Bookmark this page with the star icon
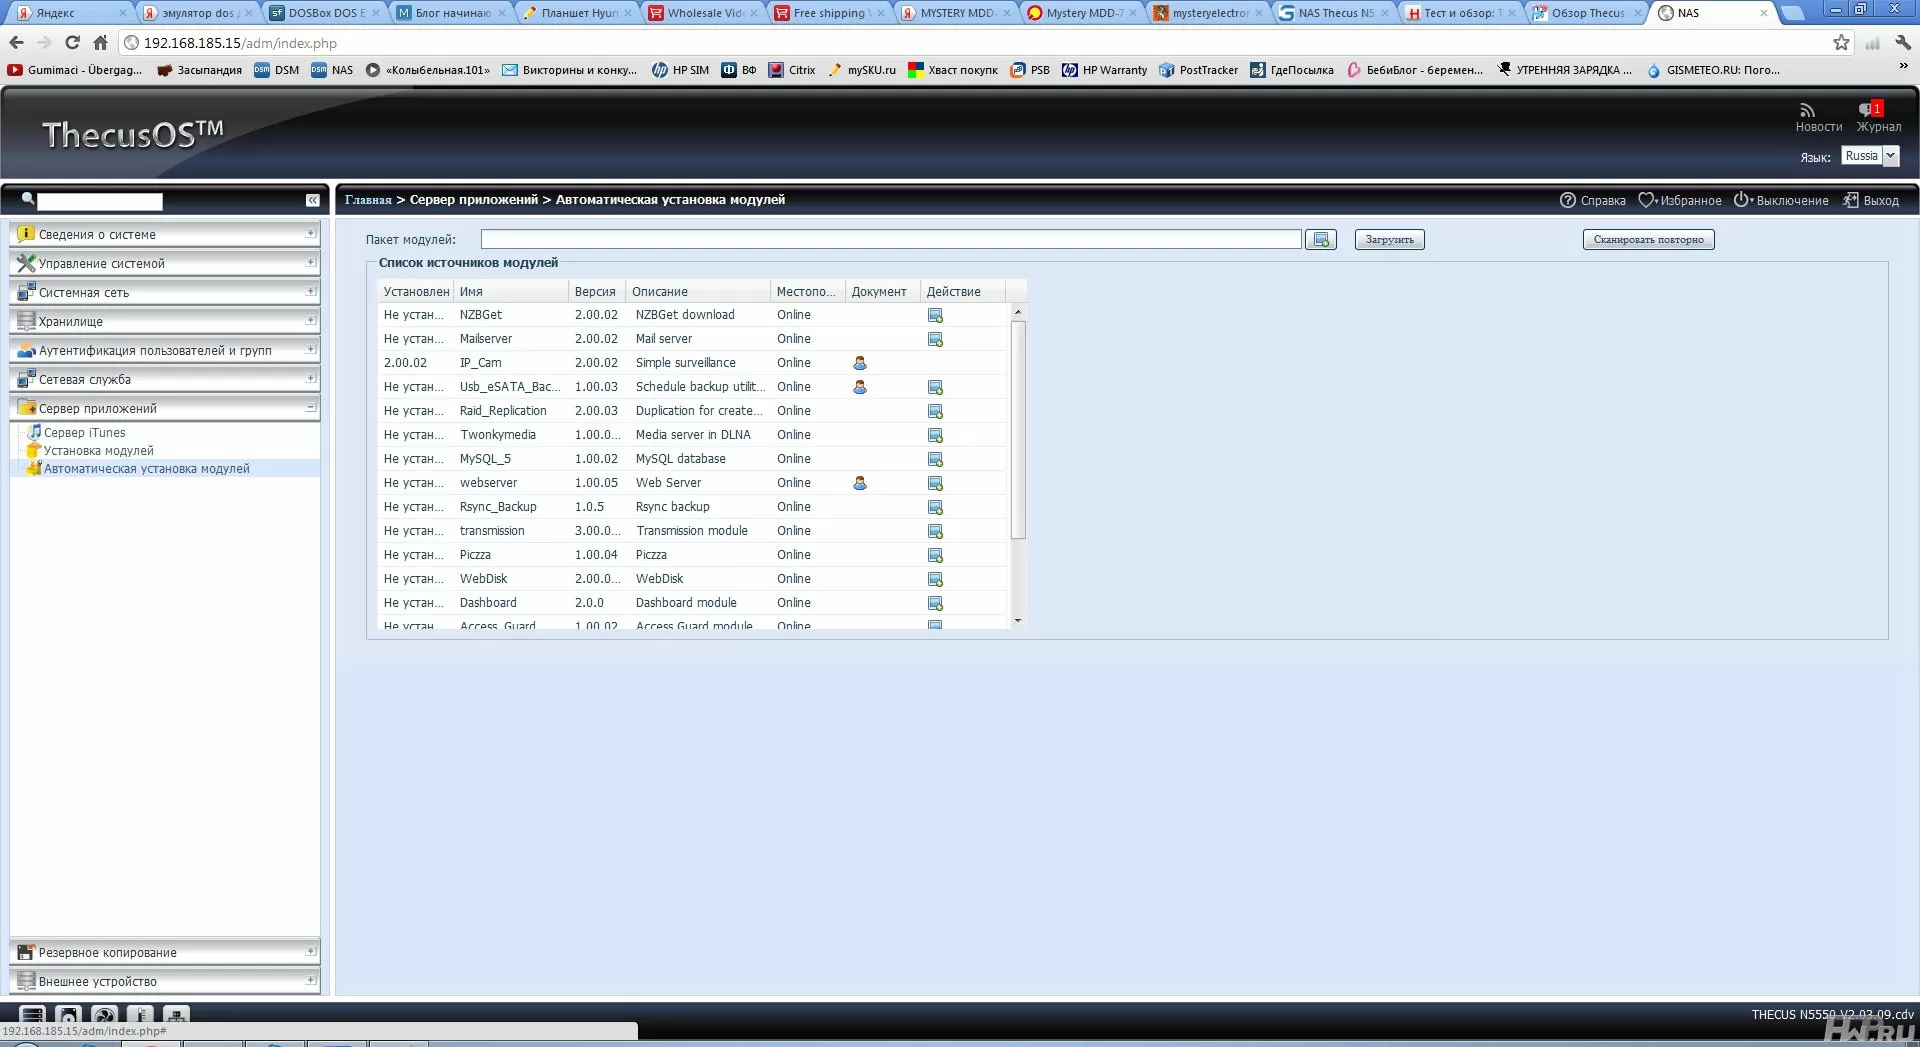 point(1841,43)
